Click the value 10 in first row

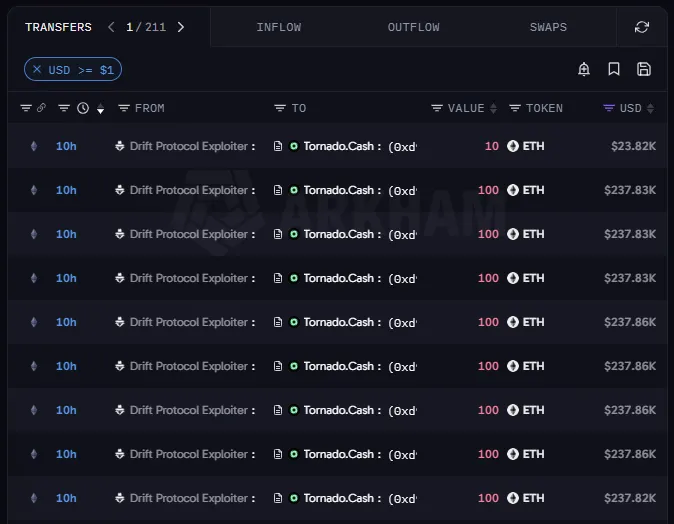[492, 146]
